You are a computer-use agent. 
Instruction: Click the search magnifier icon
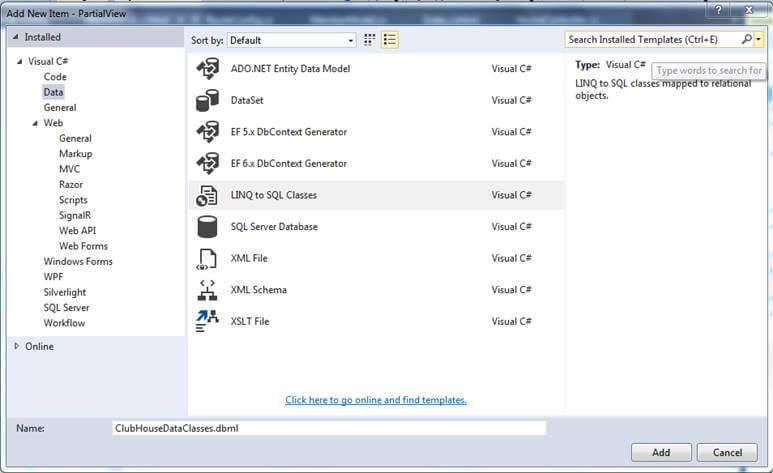747,39
